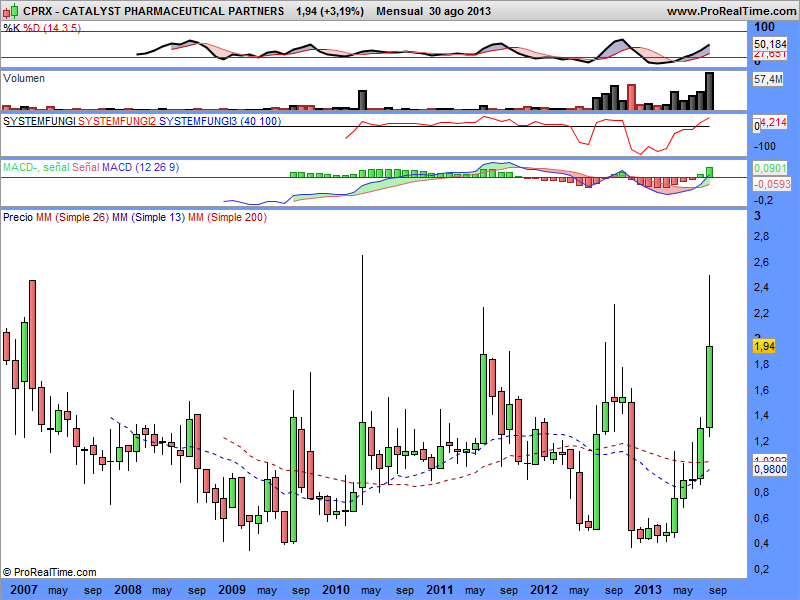Select the 0,9800 moving average value box
The image size is (800, 600).
[x=770, y=469]
